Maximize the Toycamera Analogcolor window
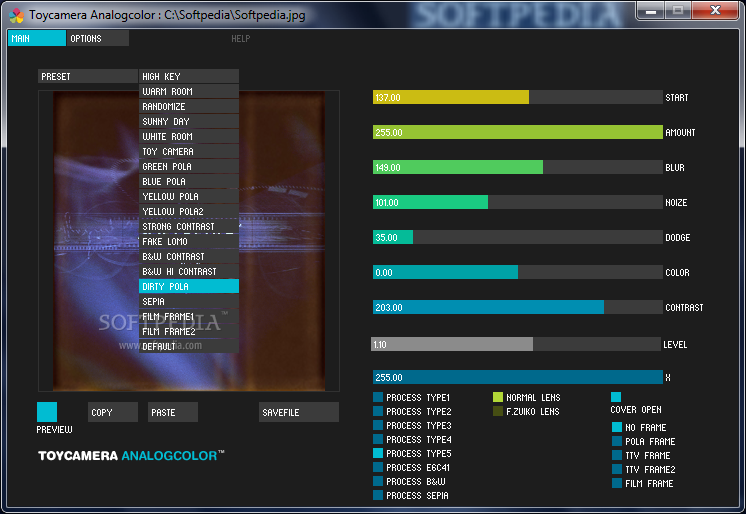Viewport: 746px width, 514px height. 678,10
